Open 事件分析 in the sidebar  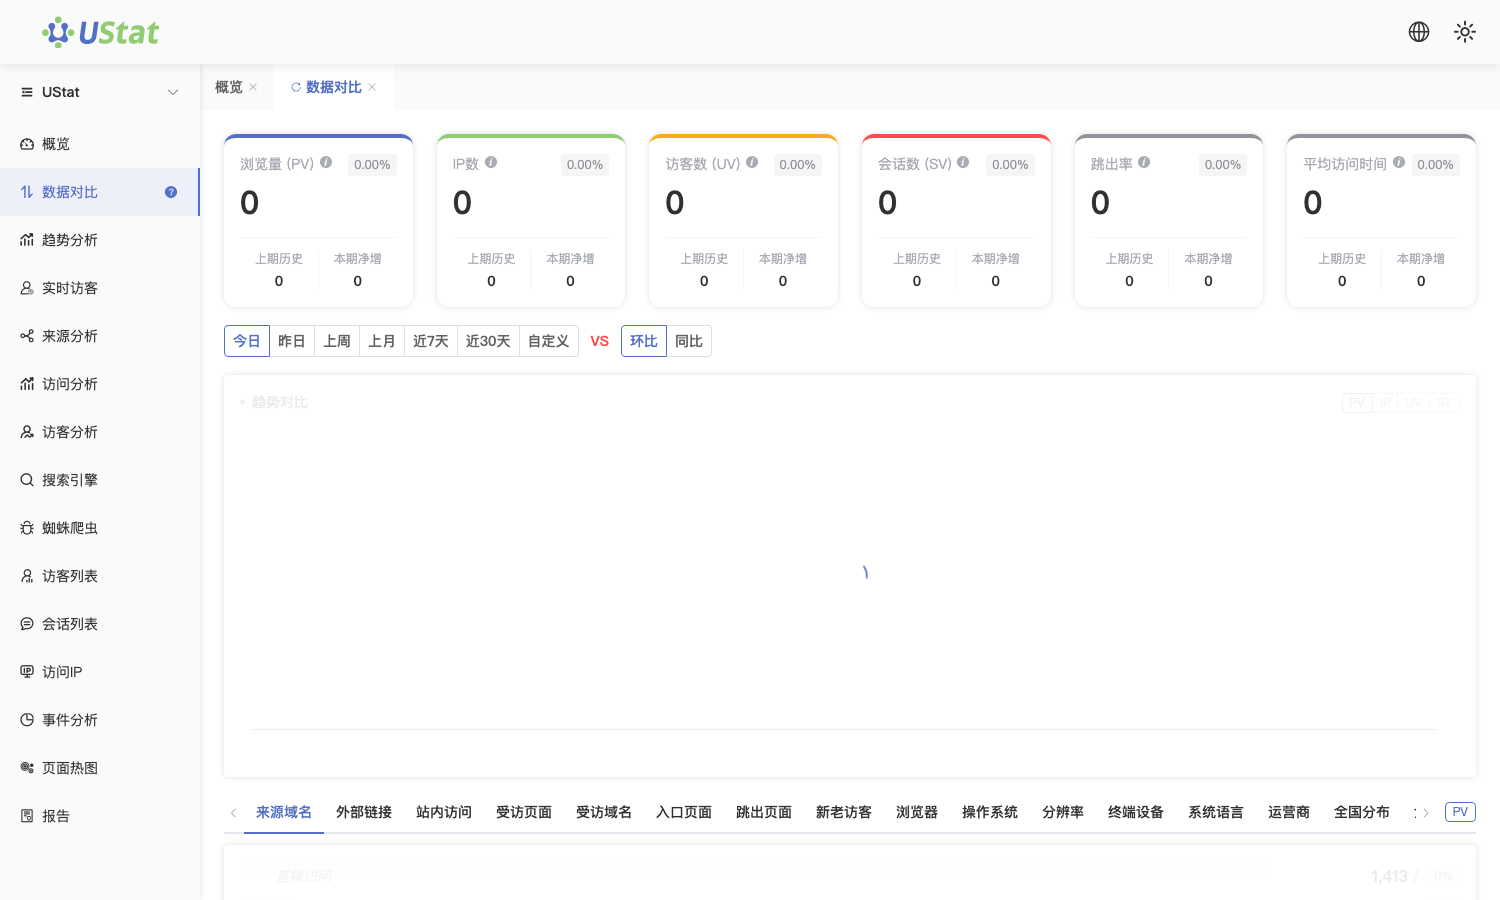pos(100,720)
